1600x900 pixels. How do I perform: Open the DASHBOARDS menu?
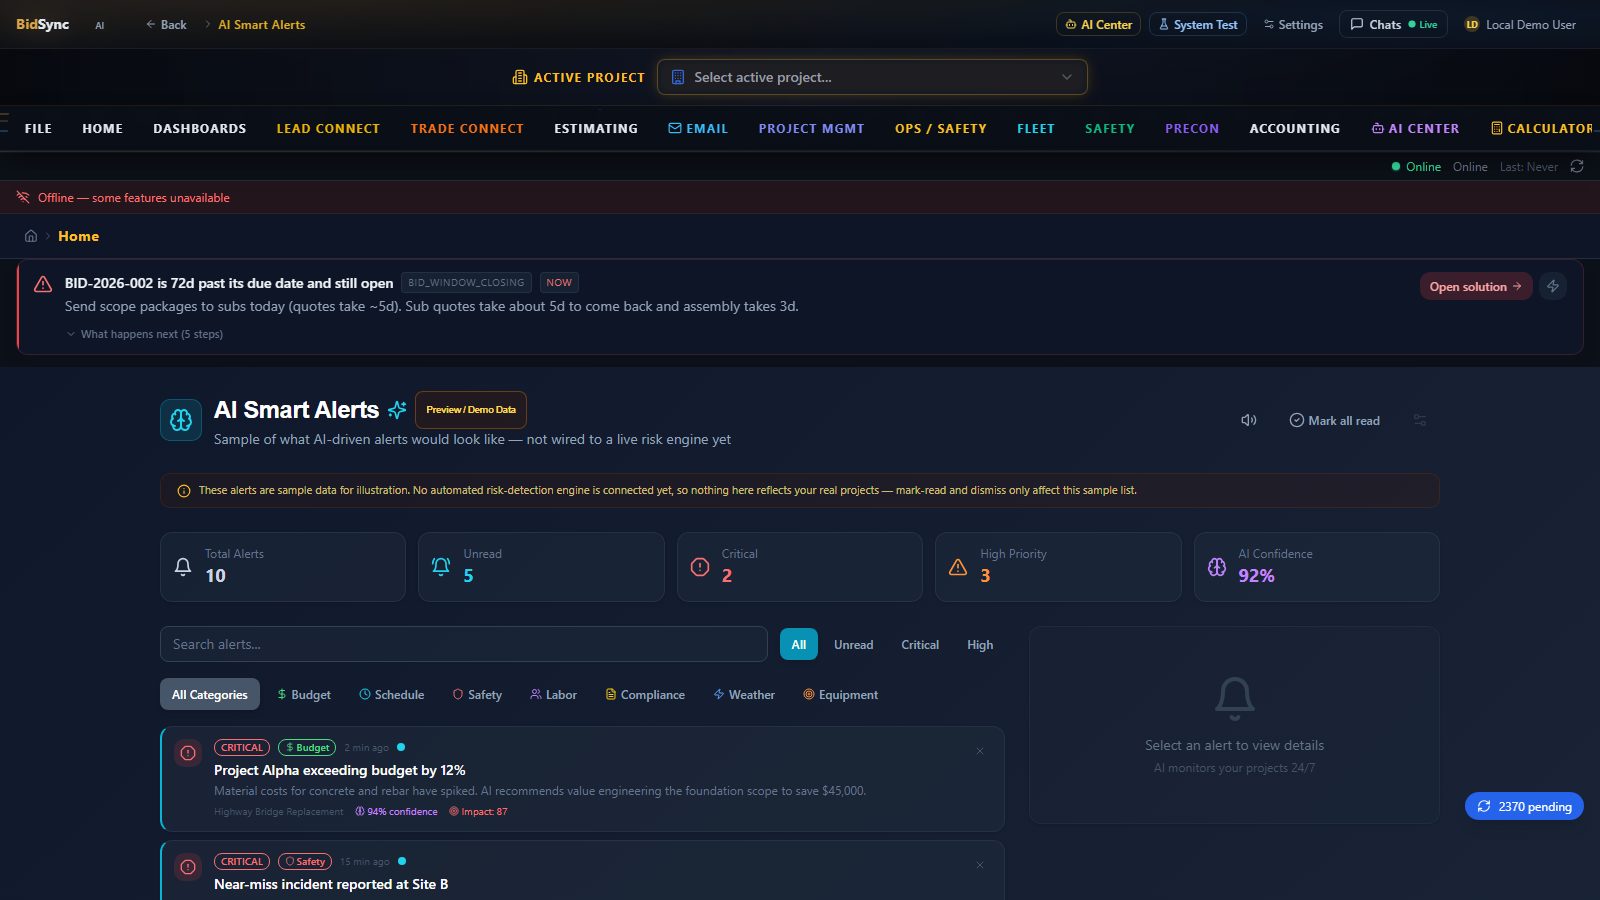[x=200, y=129]
